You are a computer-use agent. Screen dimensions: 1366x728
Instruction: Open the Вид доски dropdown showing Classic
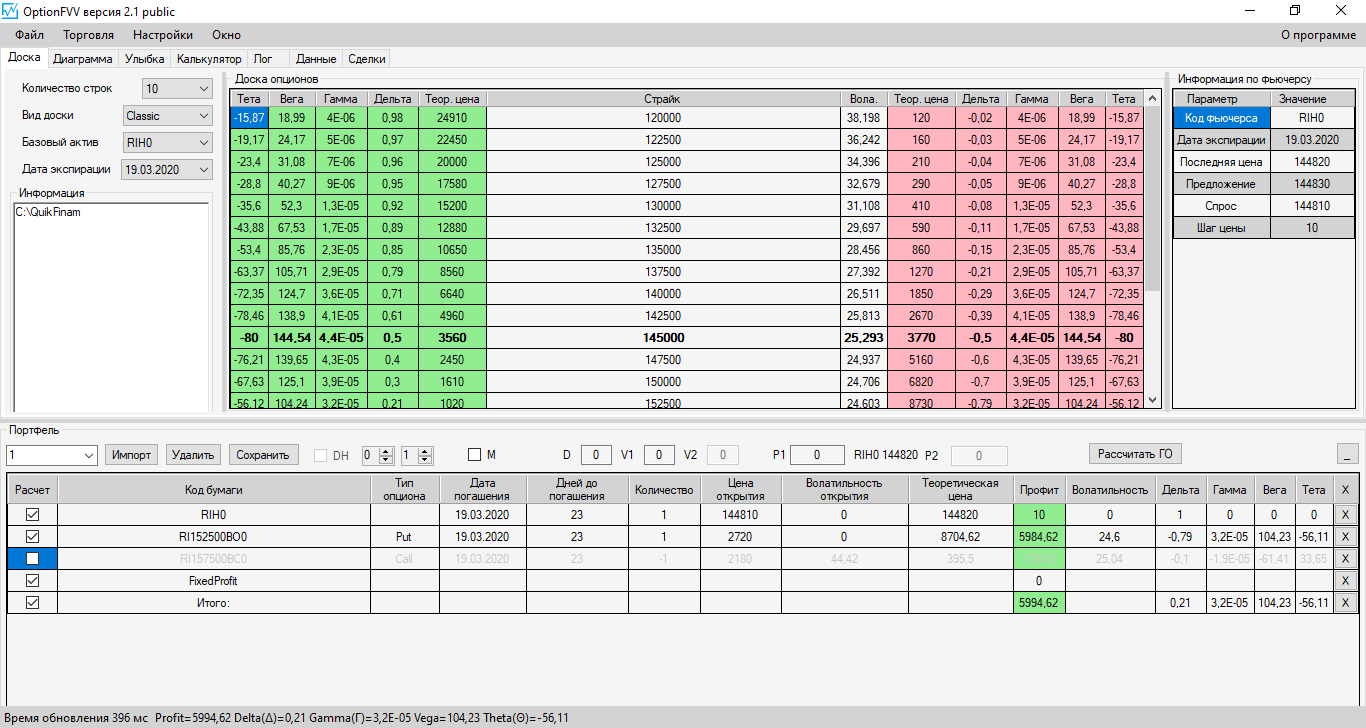[169, 116]
